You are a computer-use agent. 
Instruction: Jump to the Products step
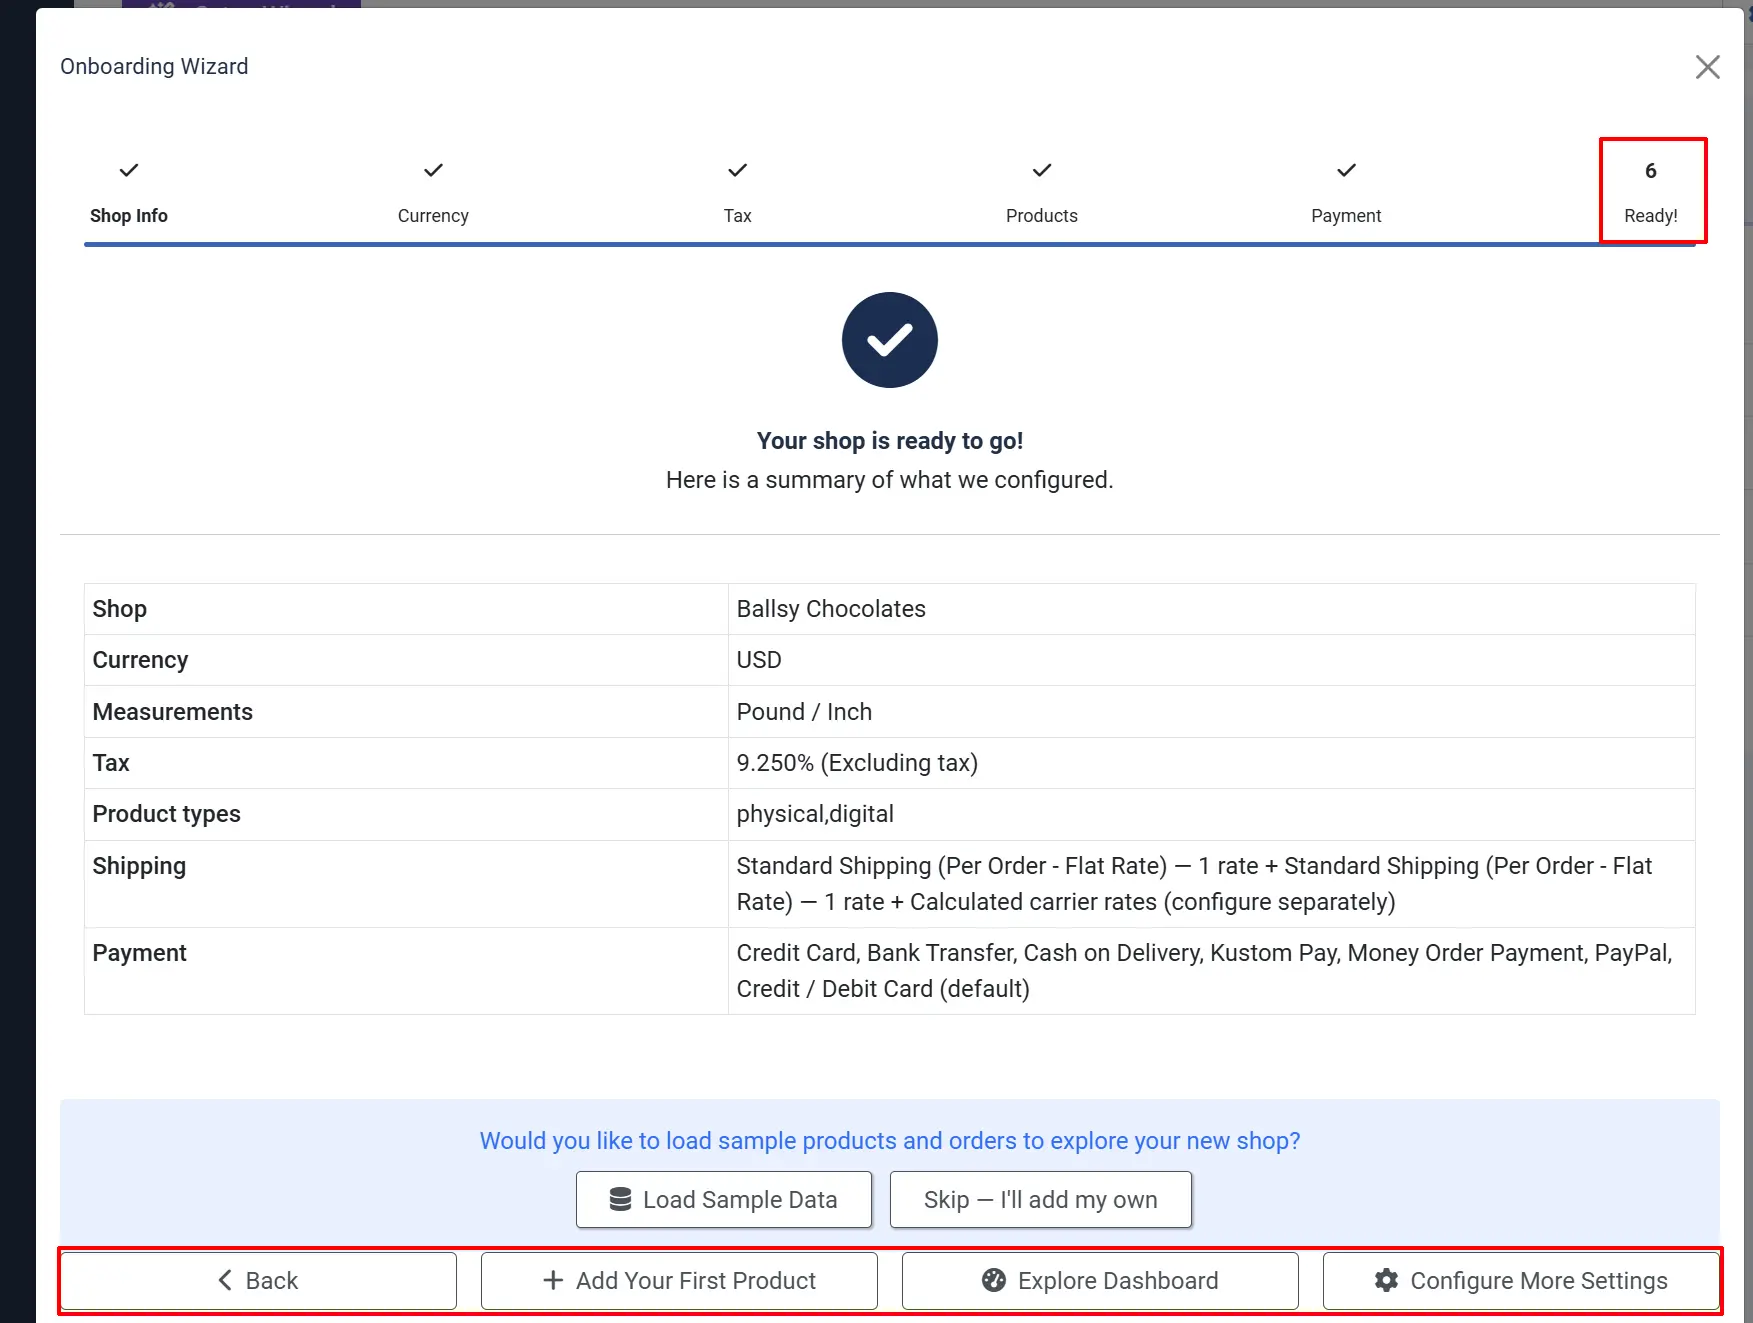1042,192
